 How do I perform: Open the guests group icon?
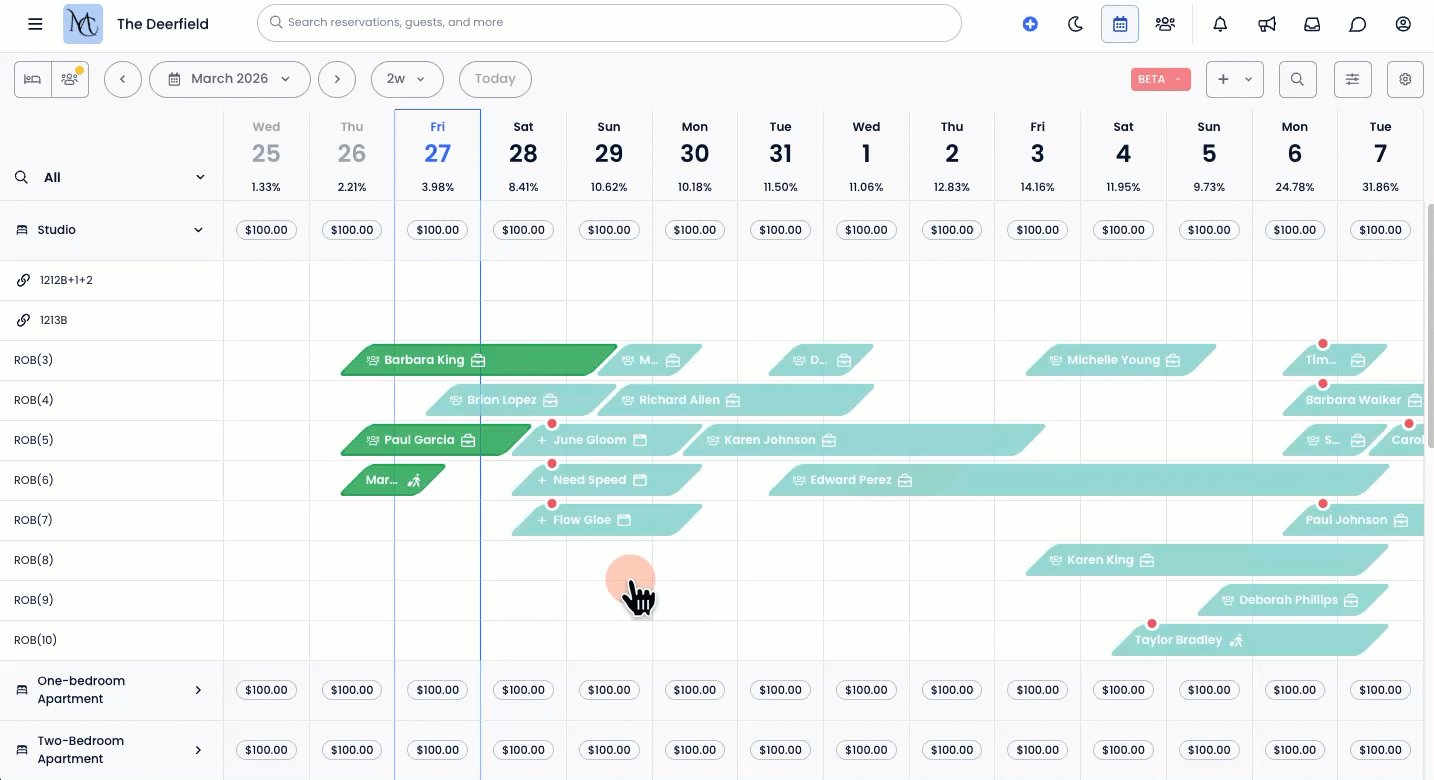click(1165, 24)
